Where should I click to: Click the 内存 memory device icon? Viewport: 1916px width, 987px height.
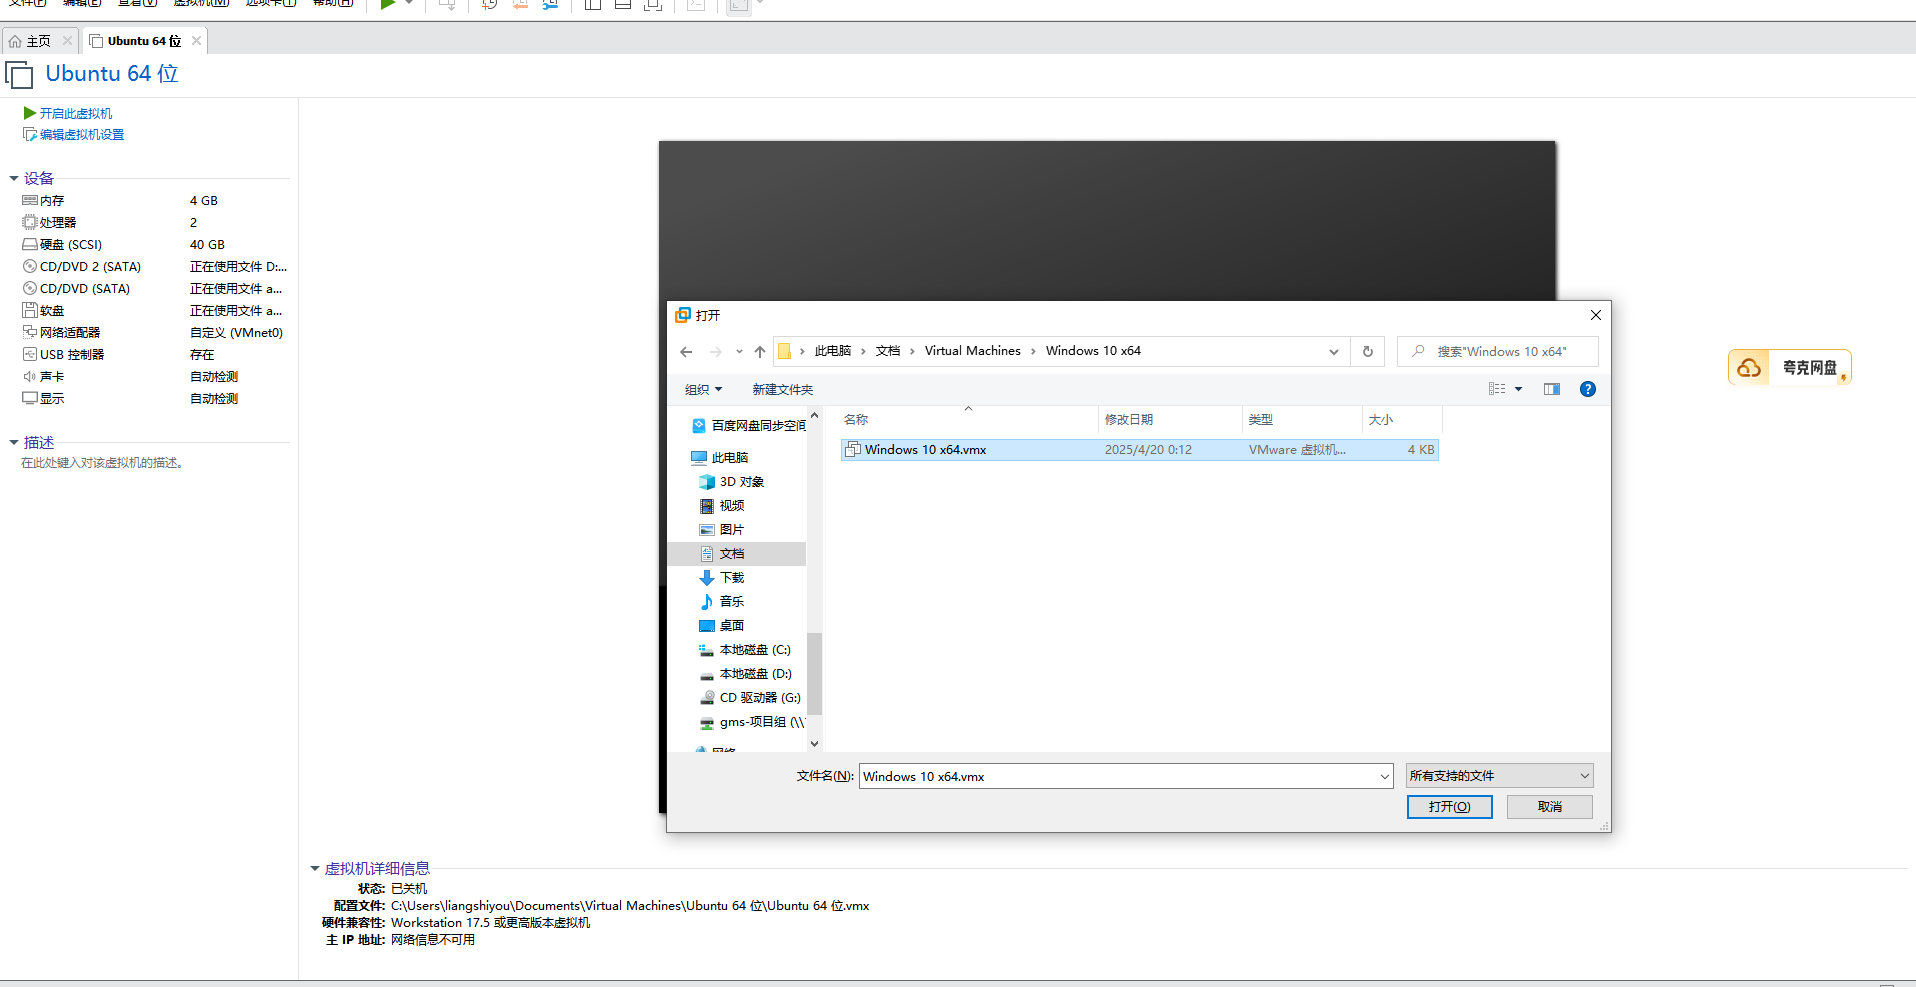(30, 201)
